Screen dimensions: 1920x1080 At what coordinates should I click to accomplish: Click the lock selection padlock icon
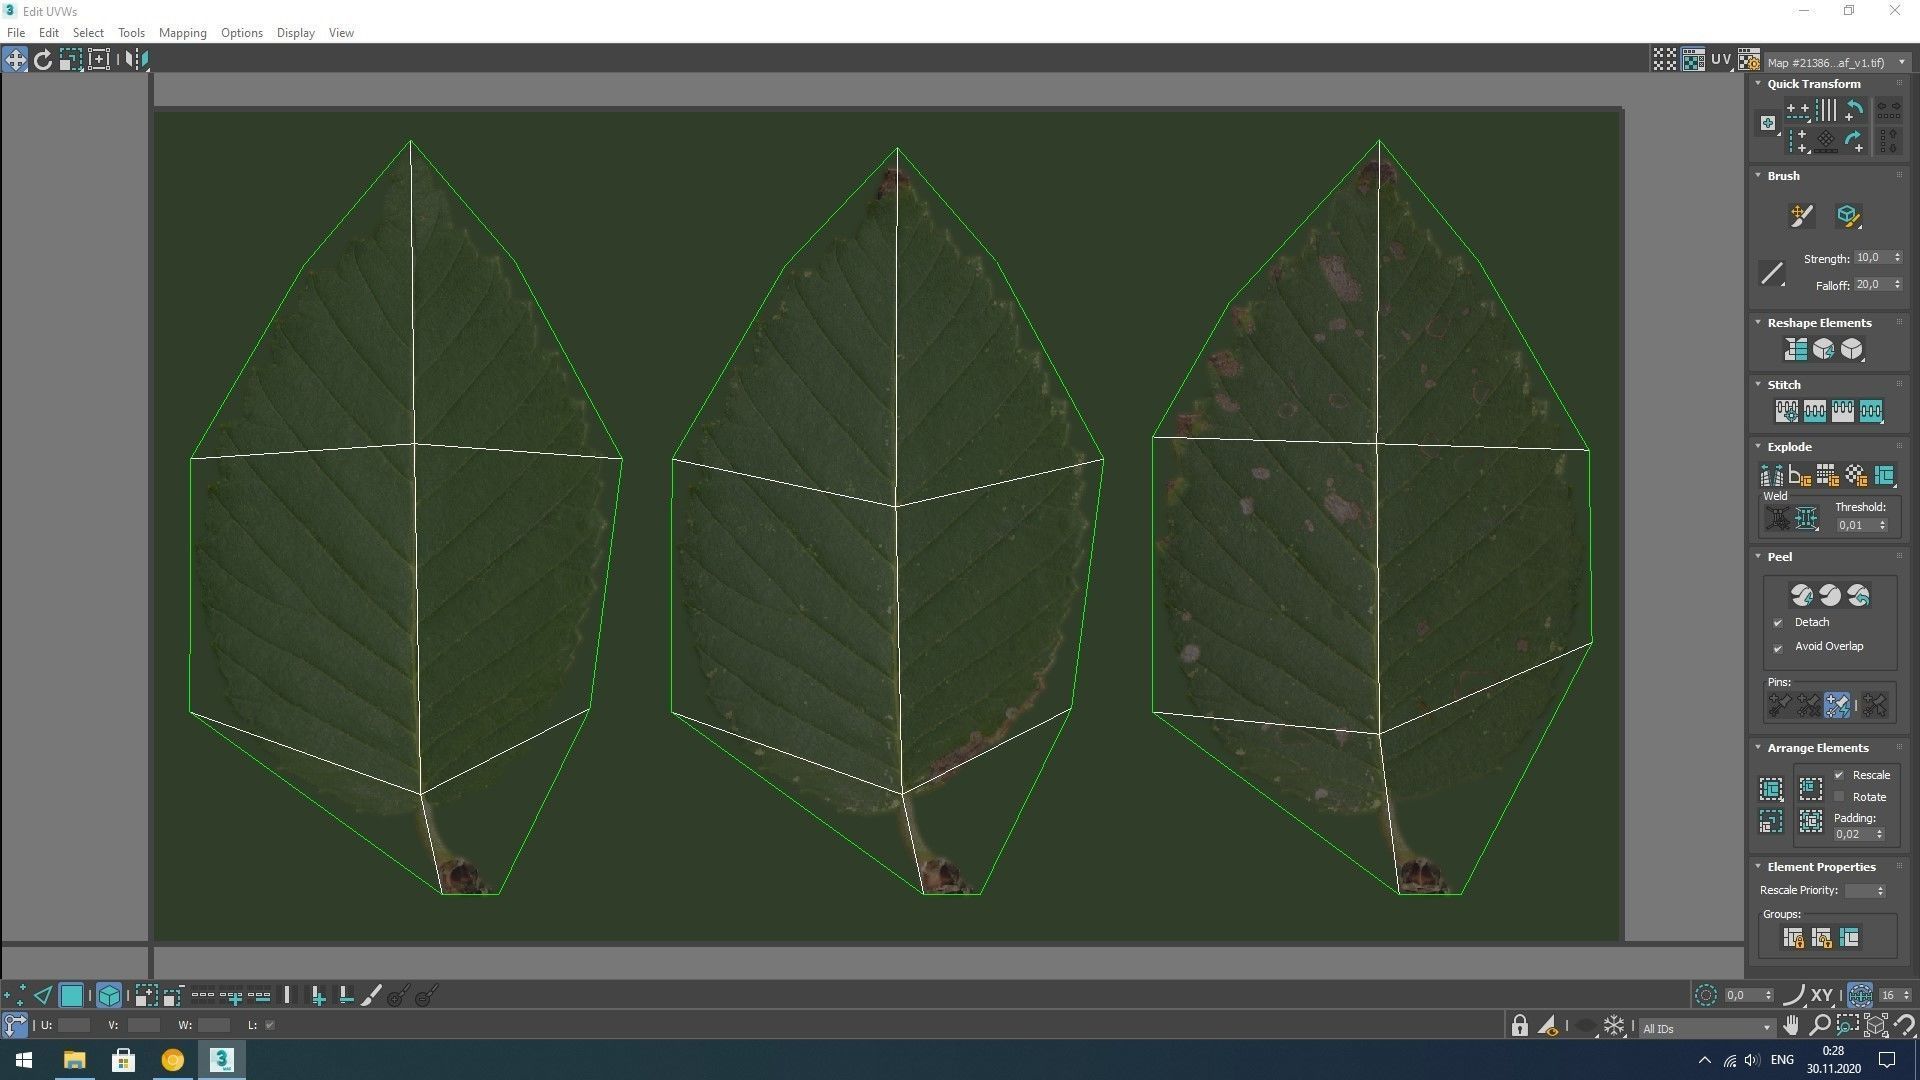click(x=1521, y=1026)
